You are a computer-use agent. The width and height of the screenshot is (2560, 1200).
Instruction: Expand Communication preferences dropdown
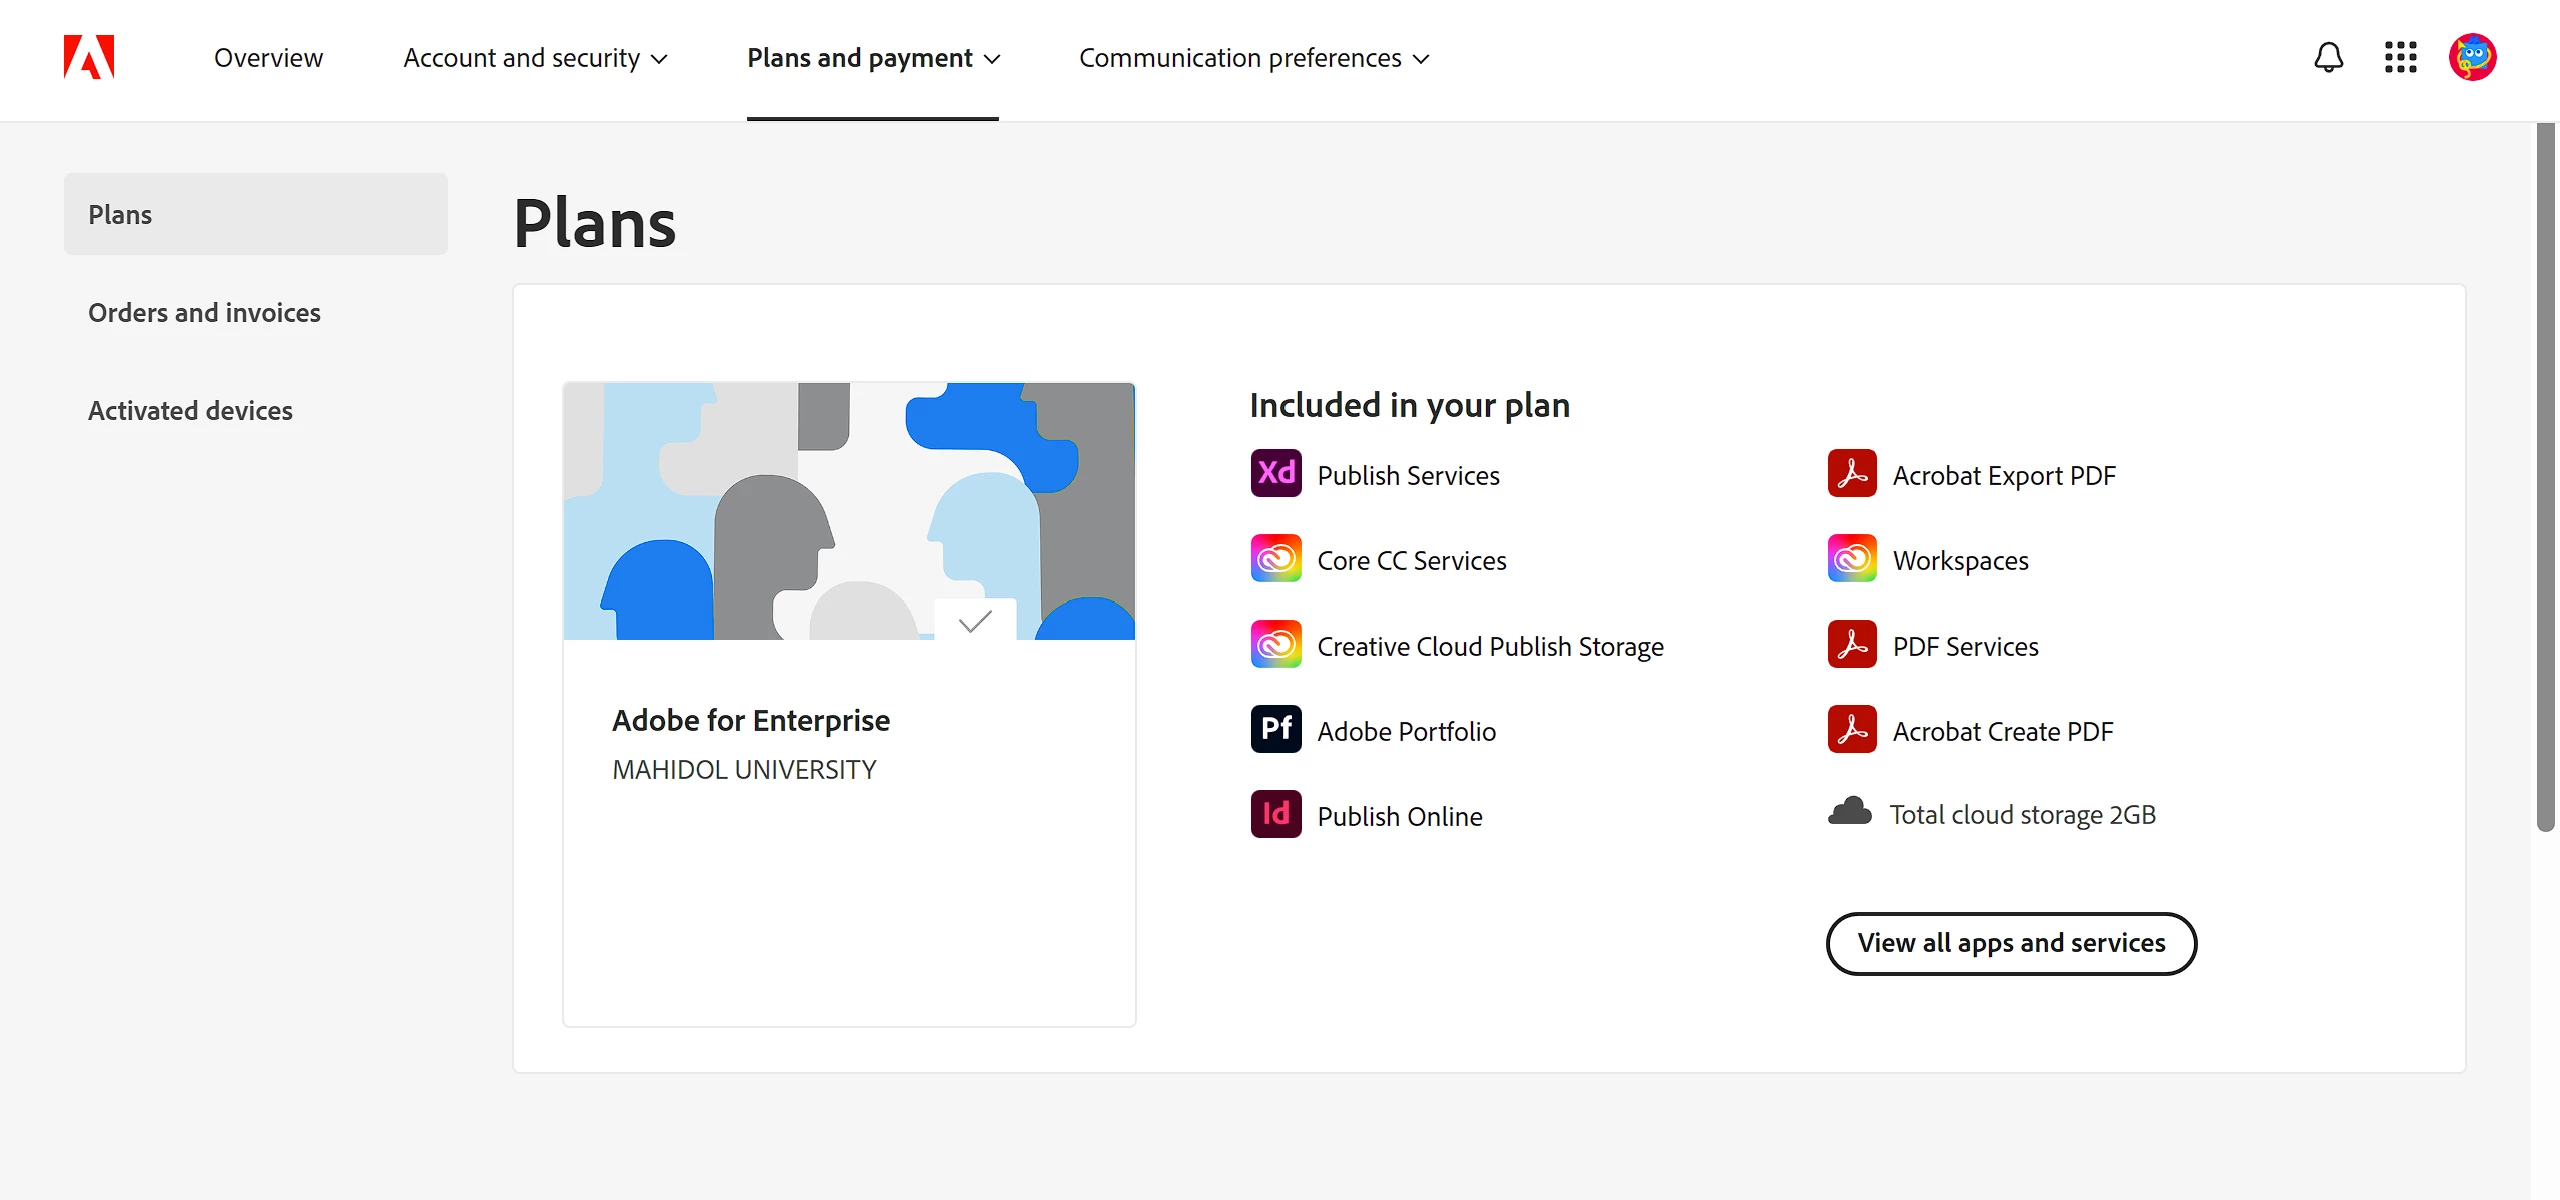tap(1254, 58)
